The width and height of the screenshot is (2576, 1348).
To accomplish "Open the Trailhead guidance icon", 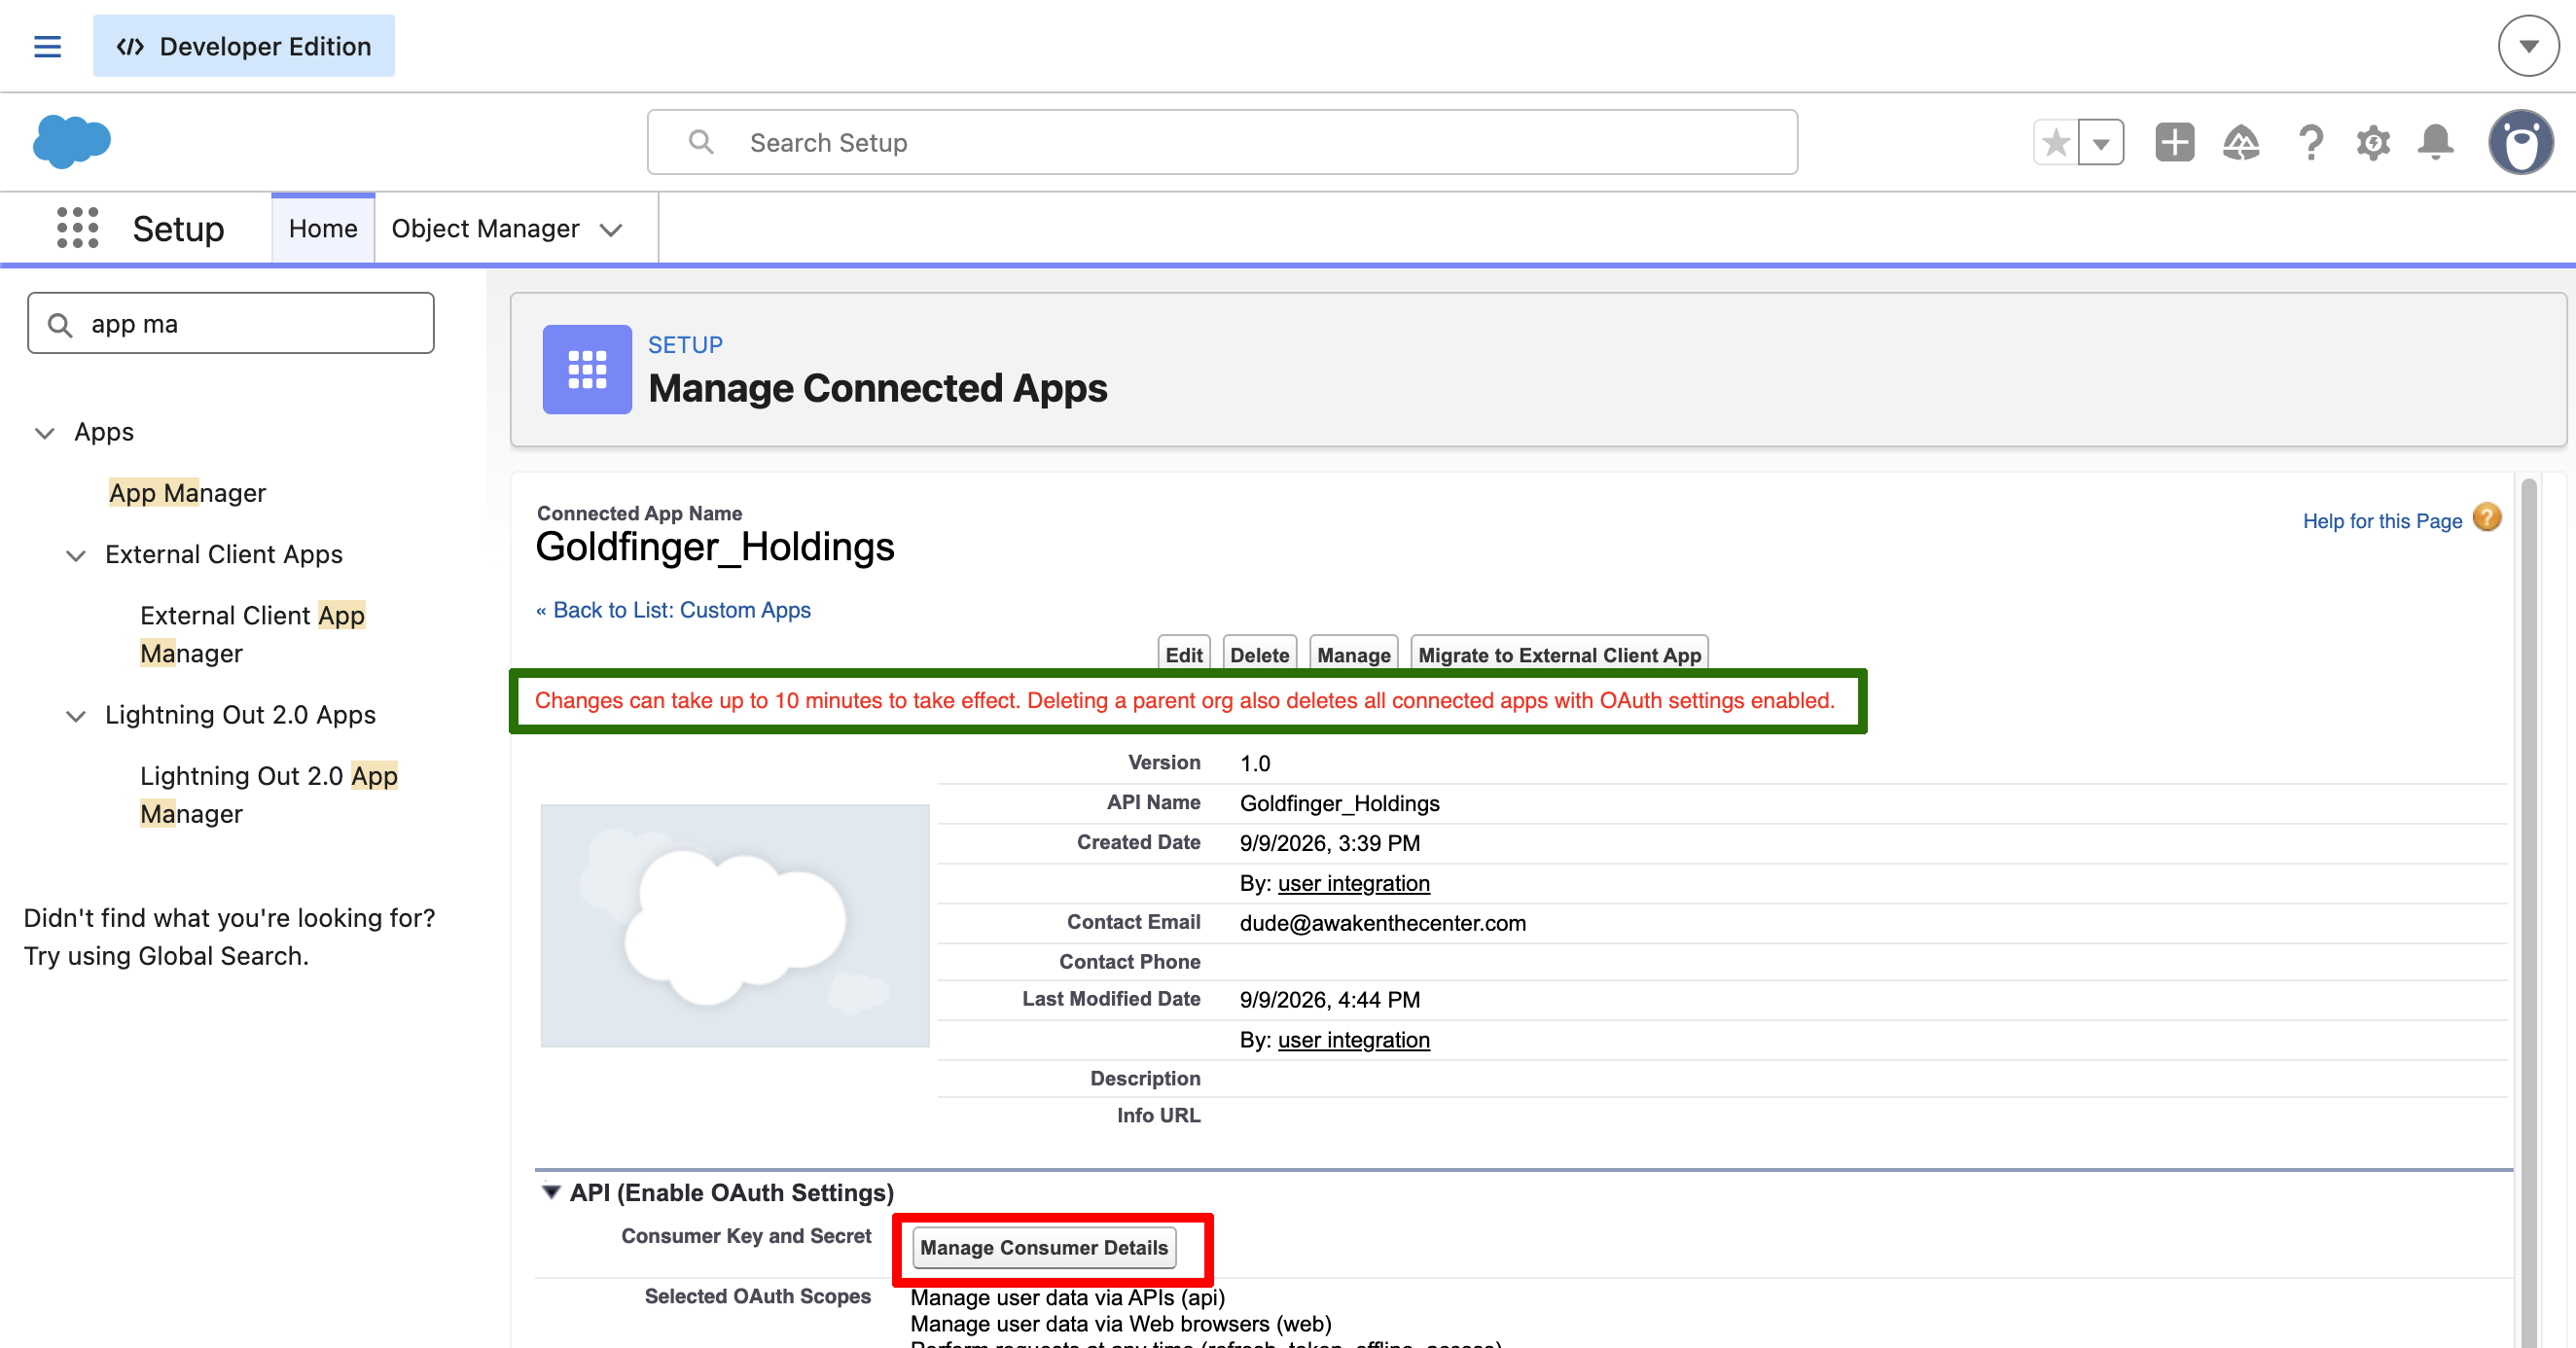I will [2241, 143].
